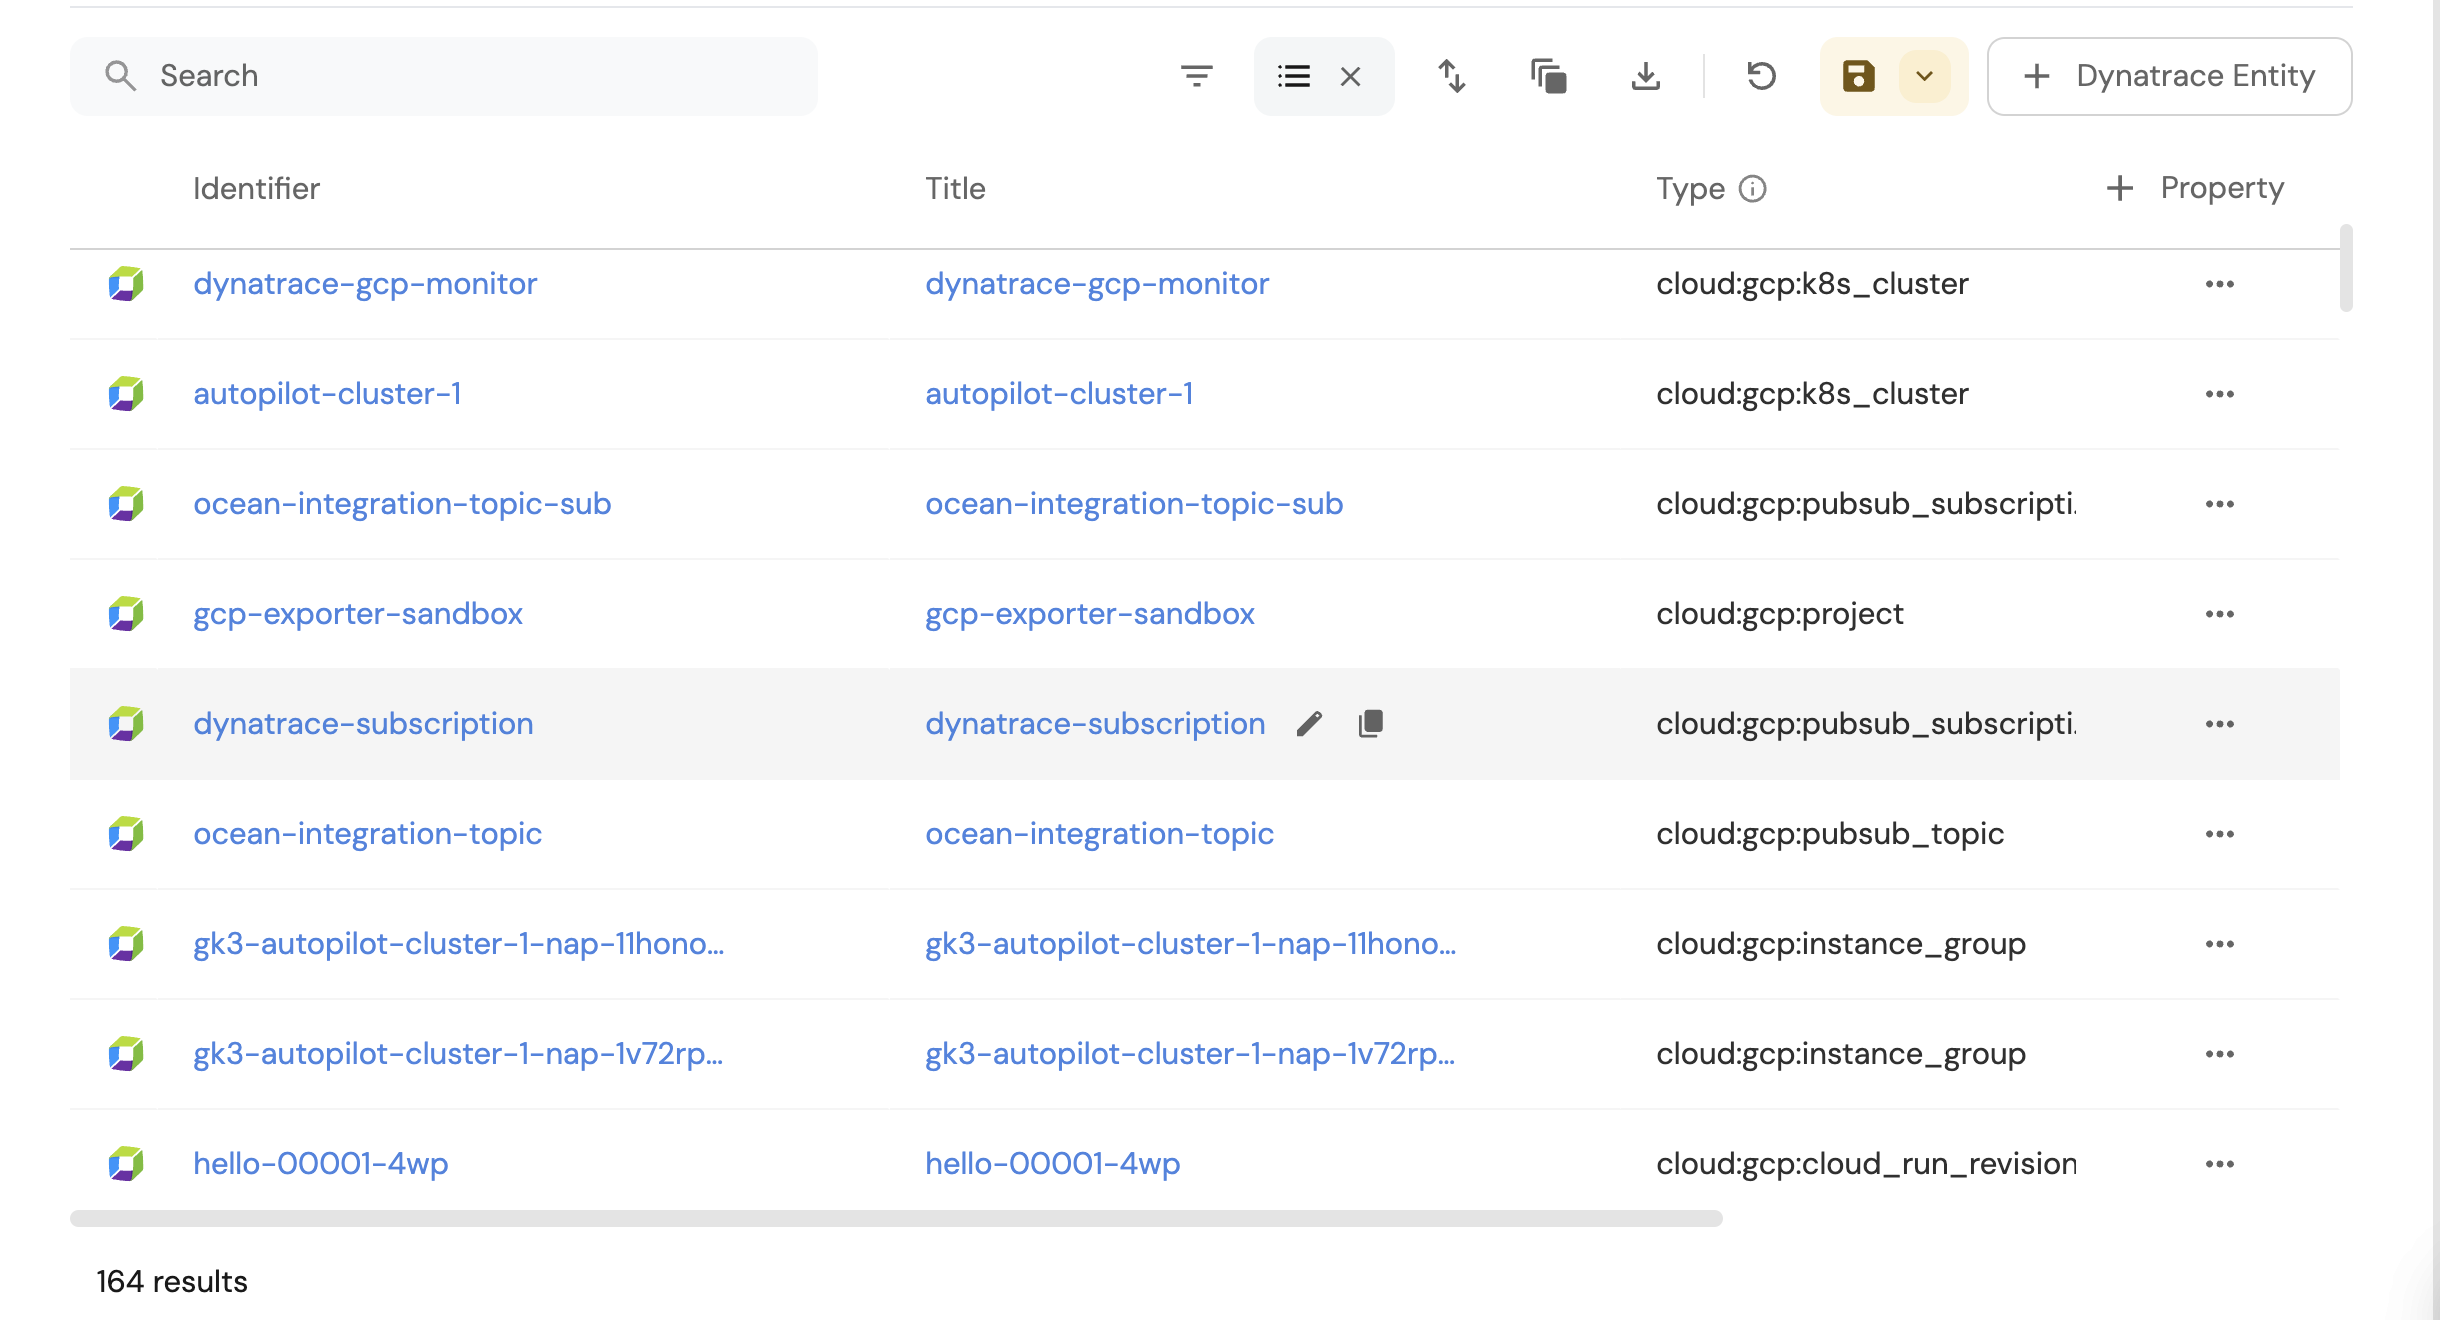The width and height of the screenshot is (2440, 1320).
Task: Open actions menu for hello-00001-4wp row
Action: pyautogui.click(x=2219, y=1164)
